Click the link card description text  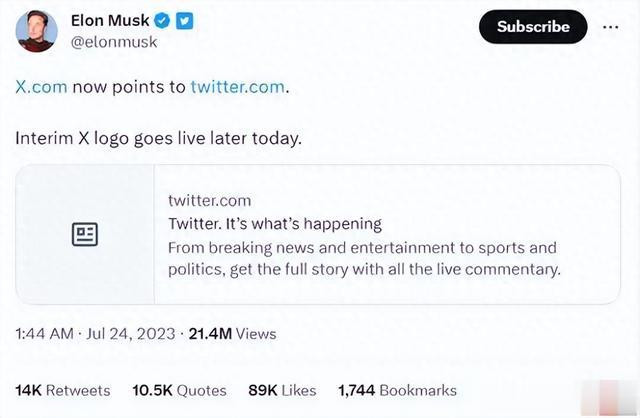point(364,258)
